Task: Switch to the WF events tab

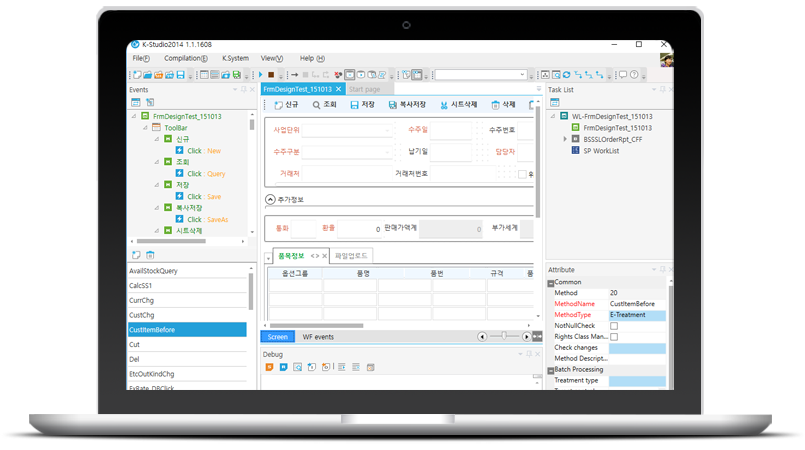Action: [x=318, y=337]
